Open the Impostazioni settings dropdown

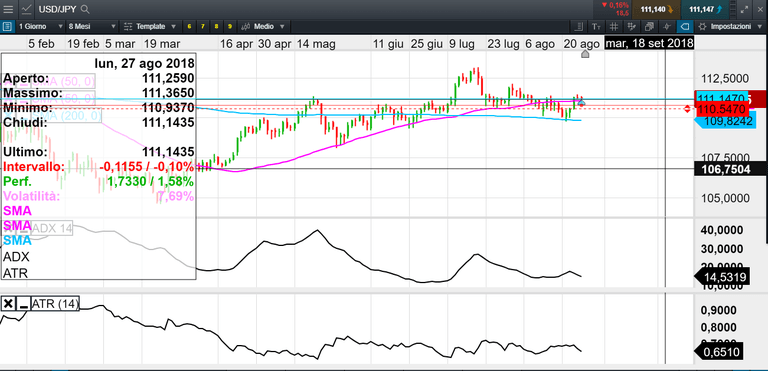pyautogui.click(x=729, y=26)
